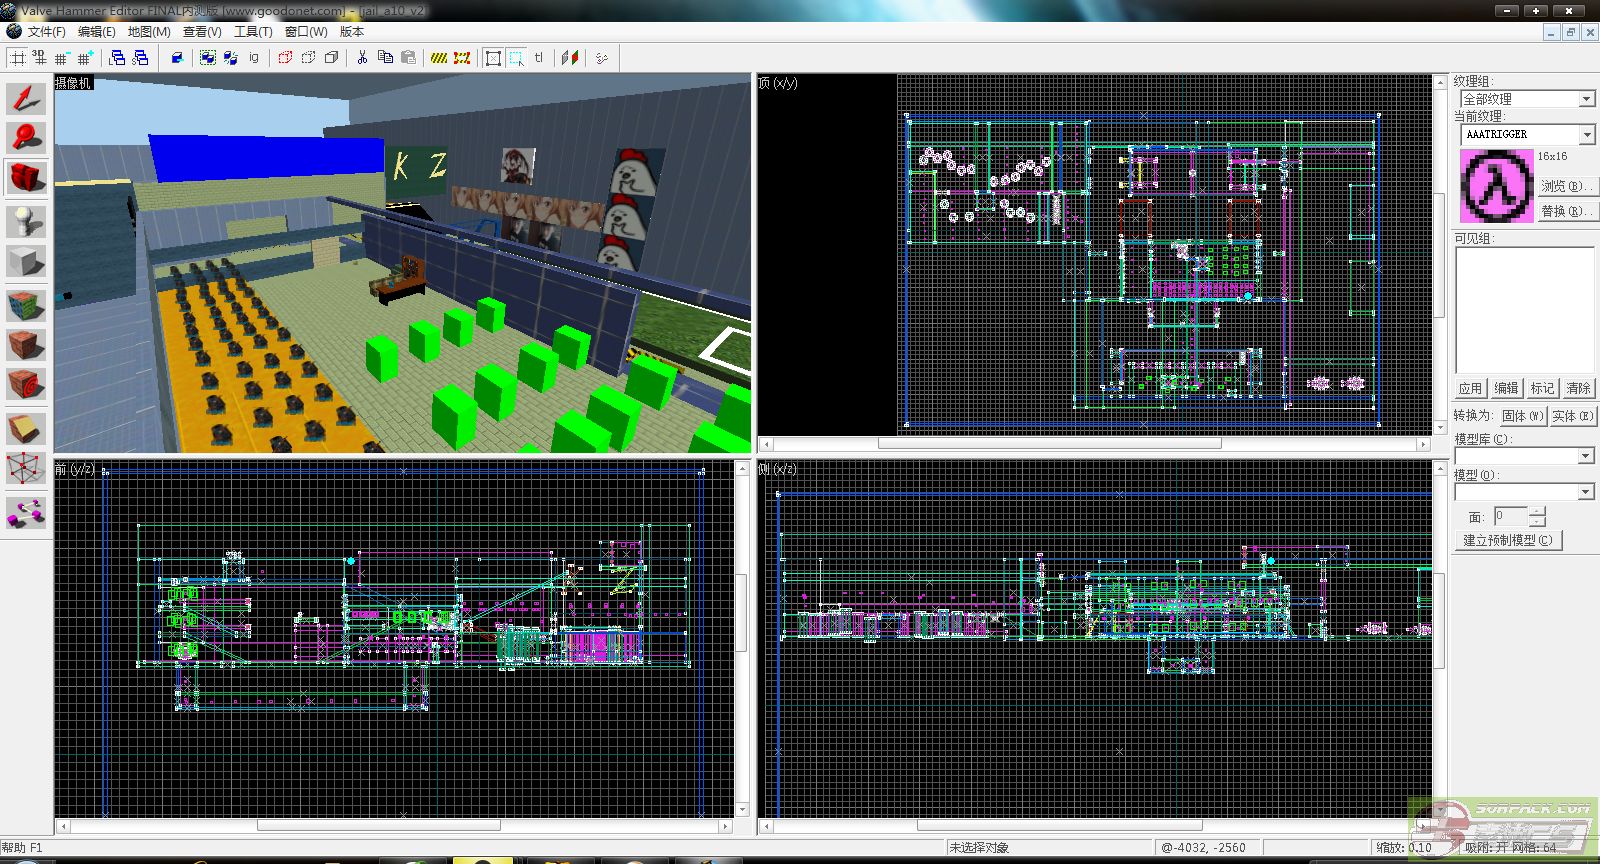Expand the texture group dropdown
The width and height of the screenshot is (1600, 864).
pyautogui.click(x=1586, y=99)
